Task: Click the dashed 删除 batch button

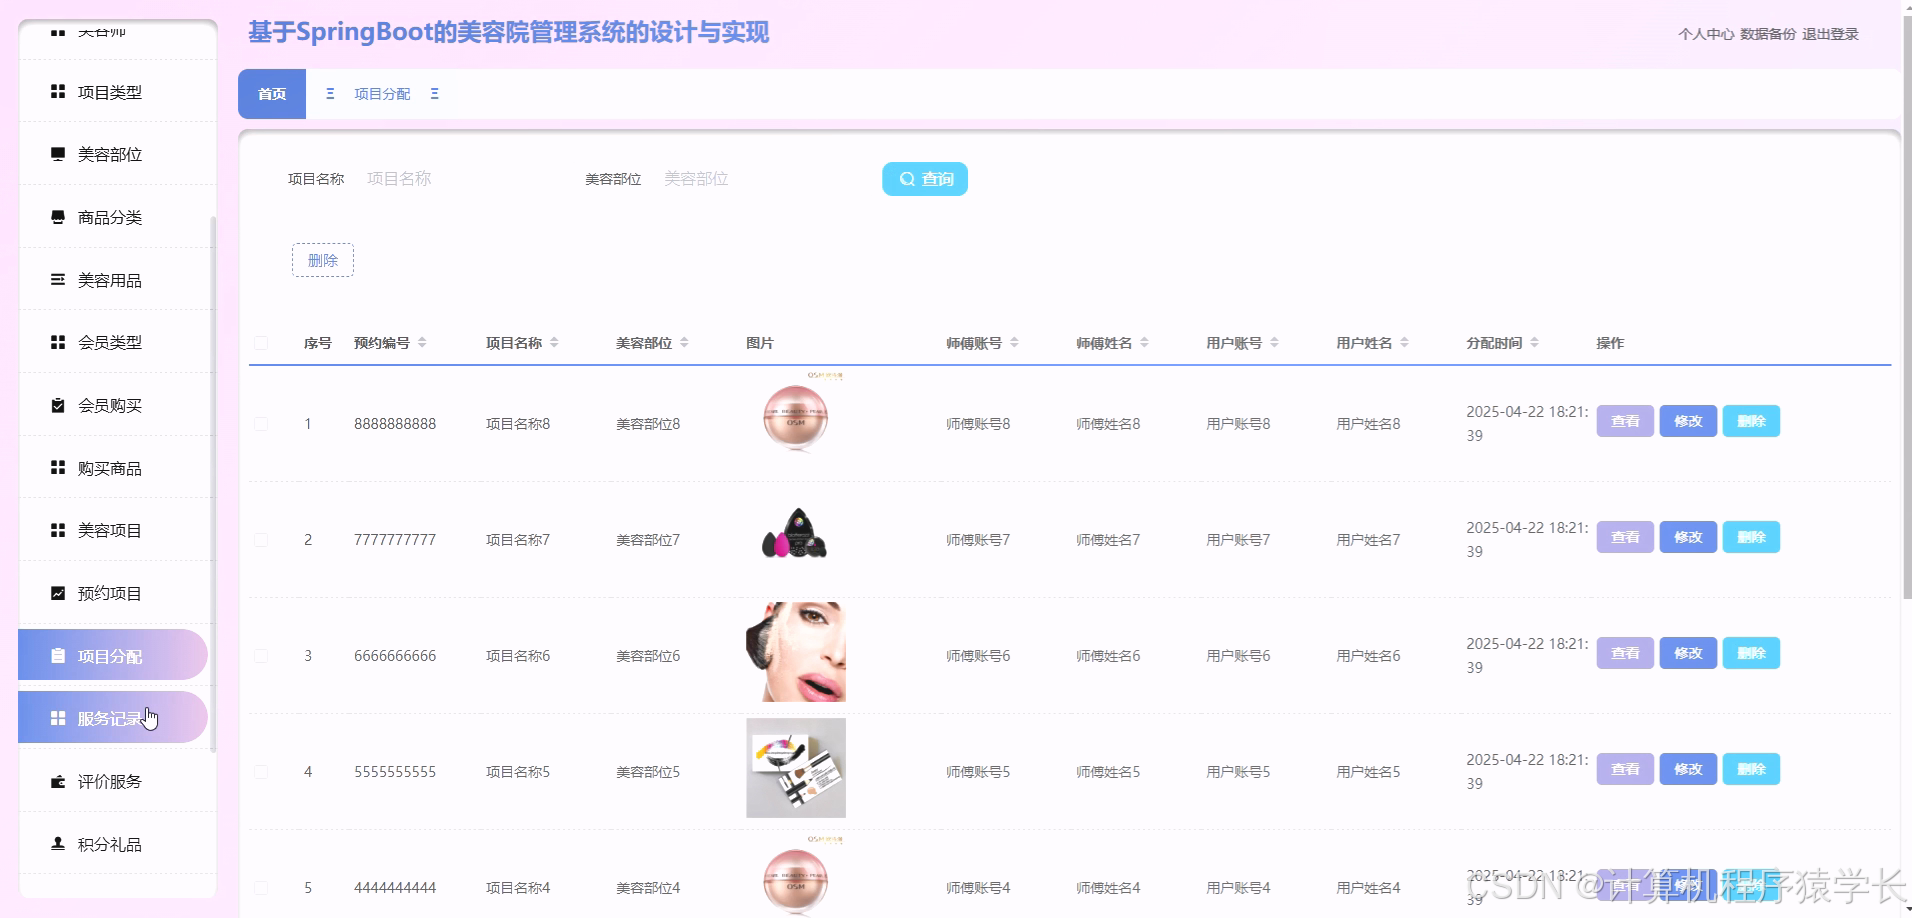Action: [x=323, y=260]
